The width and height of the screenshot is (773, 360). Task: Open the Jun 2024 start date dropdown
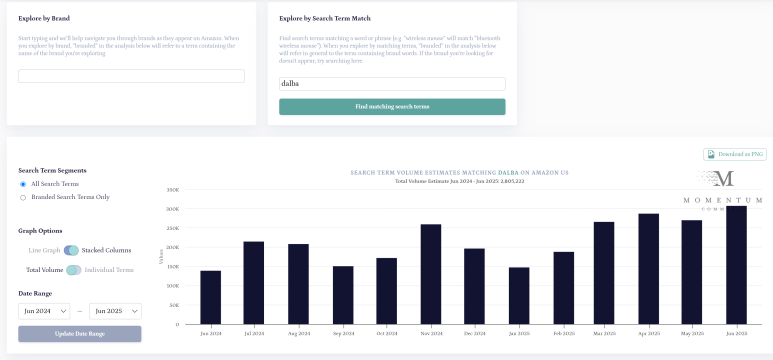pyautogui.click(x=44, y=311)
